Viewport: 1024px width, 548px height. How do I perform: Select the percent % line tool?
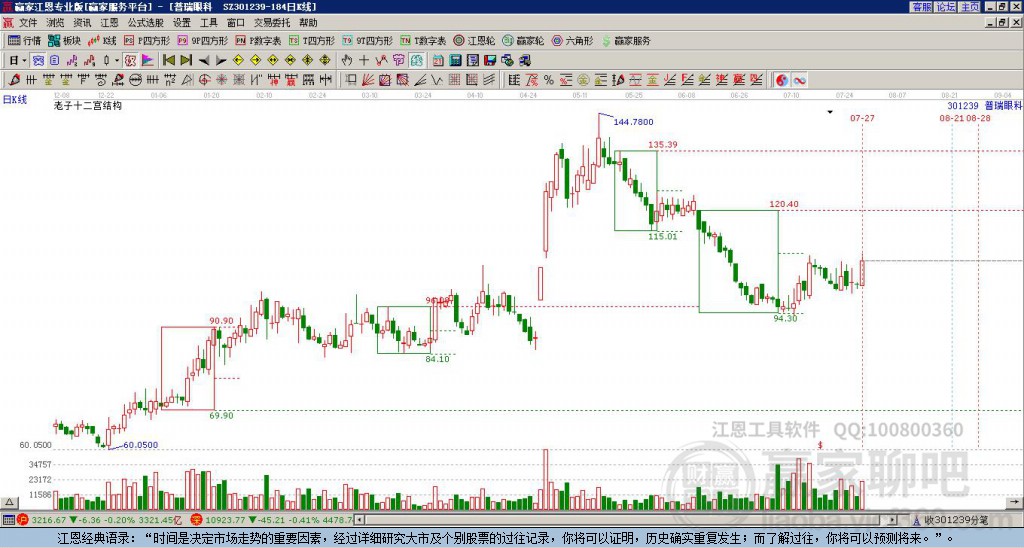(x=549, y=80)
